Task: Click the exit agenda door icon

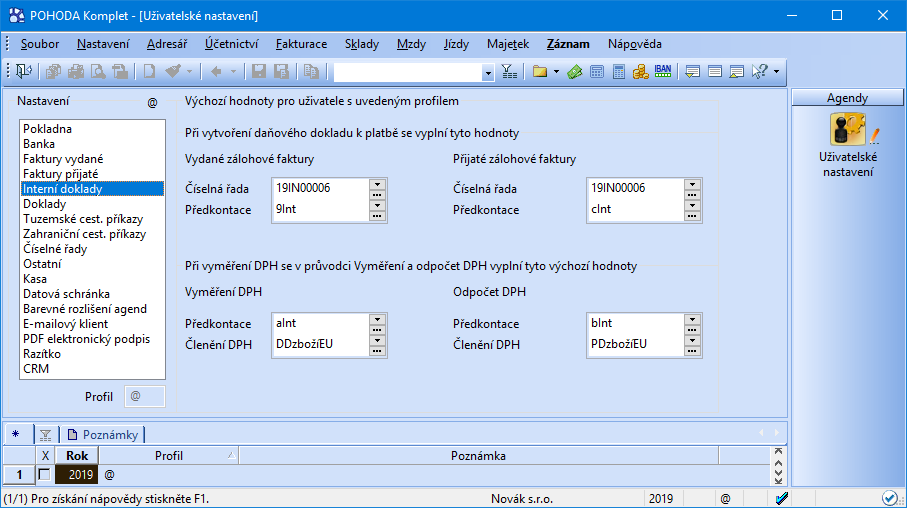Action: [x=24, y=72]
